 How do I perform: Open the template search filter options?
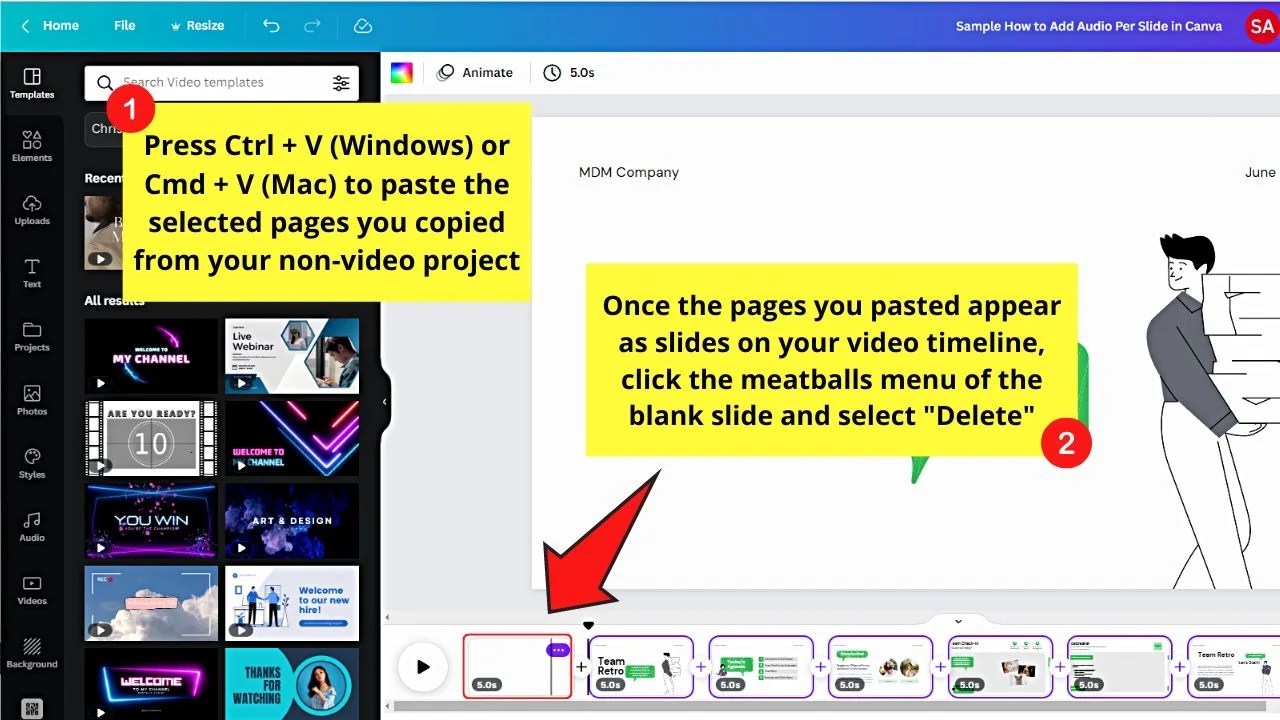(x=340, y=83)
